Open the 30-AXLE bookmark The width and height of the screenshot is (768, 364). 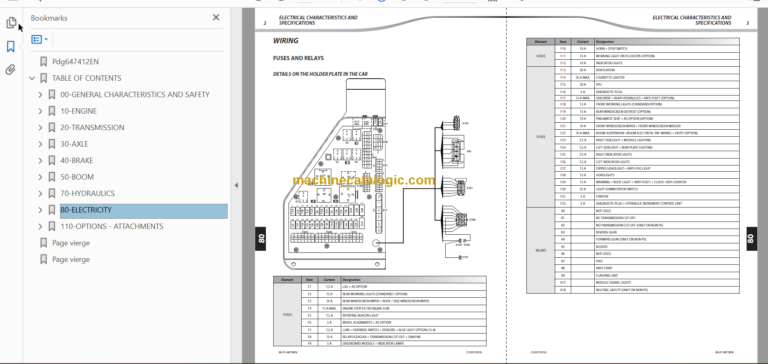pos(74,144)
